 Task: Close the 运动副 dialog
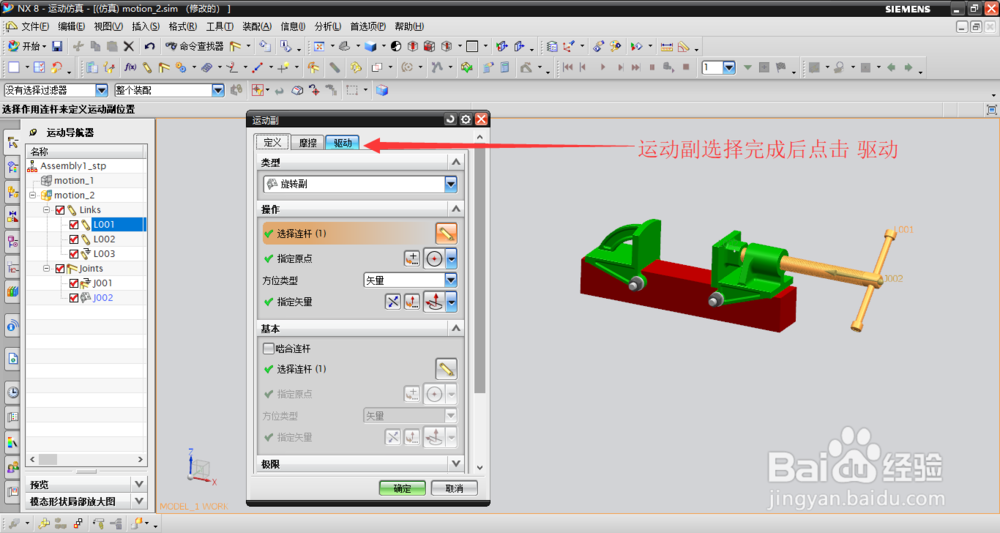(x=482, y=119)
